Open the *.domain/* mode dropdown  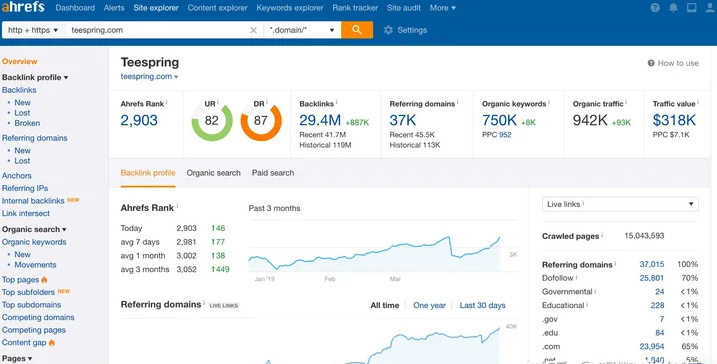(x=302, y=30)
